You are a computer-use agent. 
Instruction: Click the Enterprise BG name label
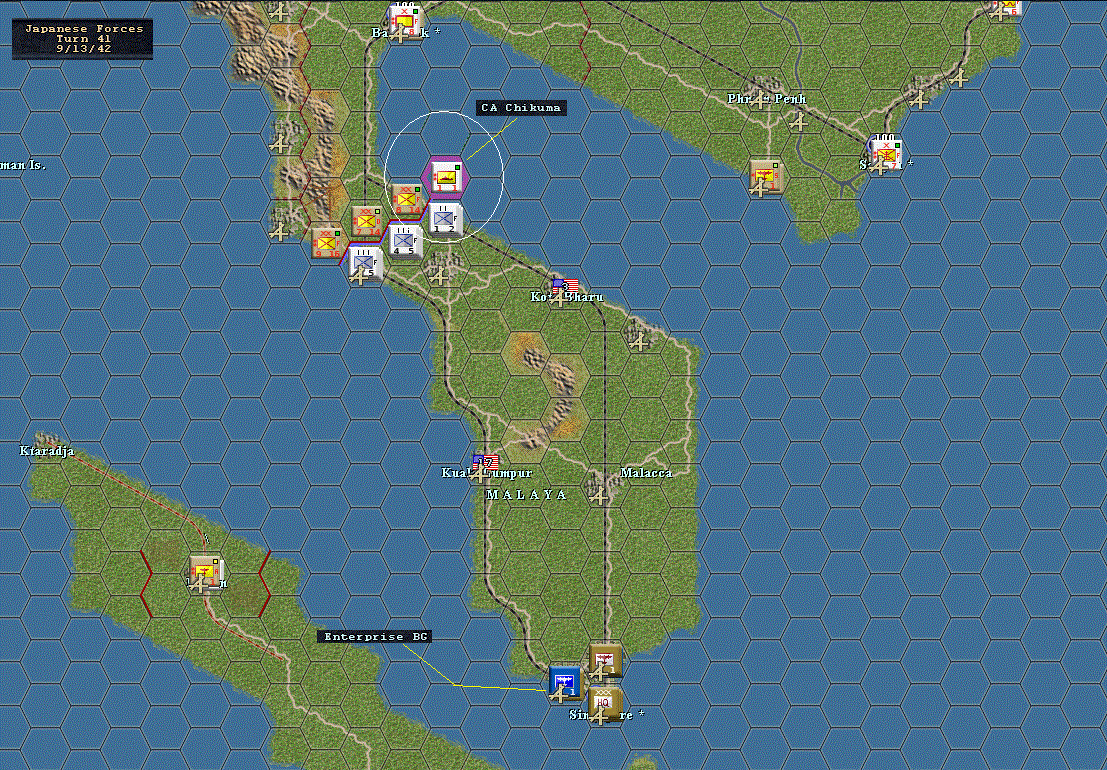pyautogui.click(x=376, y=637)
